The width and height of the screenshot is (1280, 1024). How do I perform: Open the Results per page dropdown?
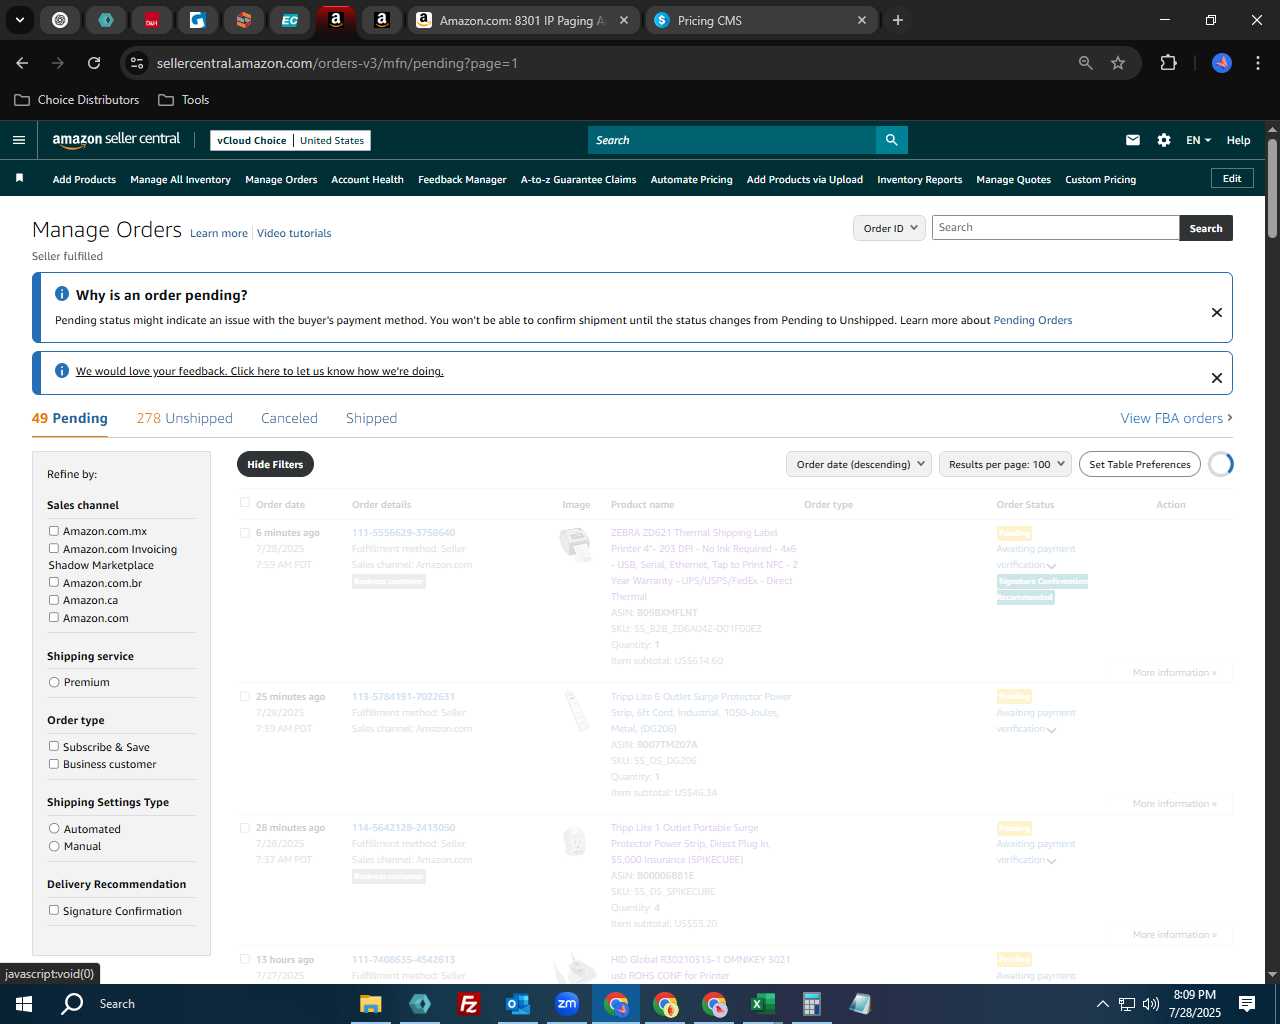(1005, 464)
